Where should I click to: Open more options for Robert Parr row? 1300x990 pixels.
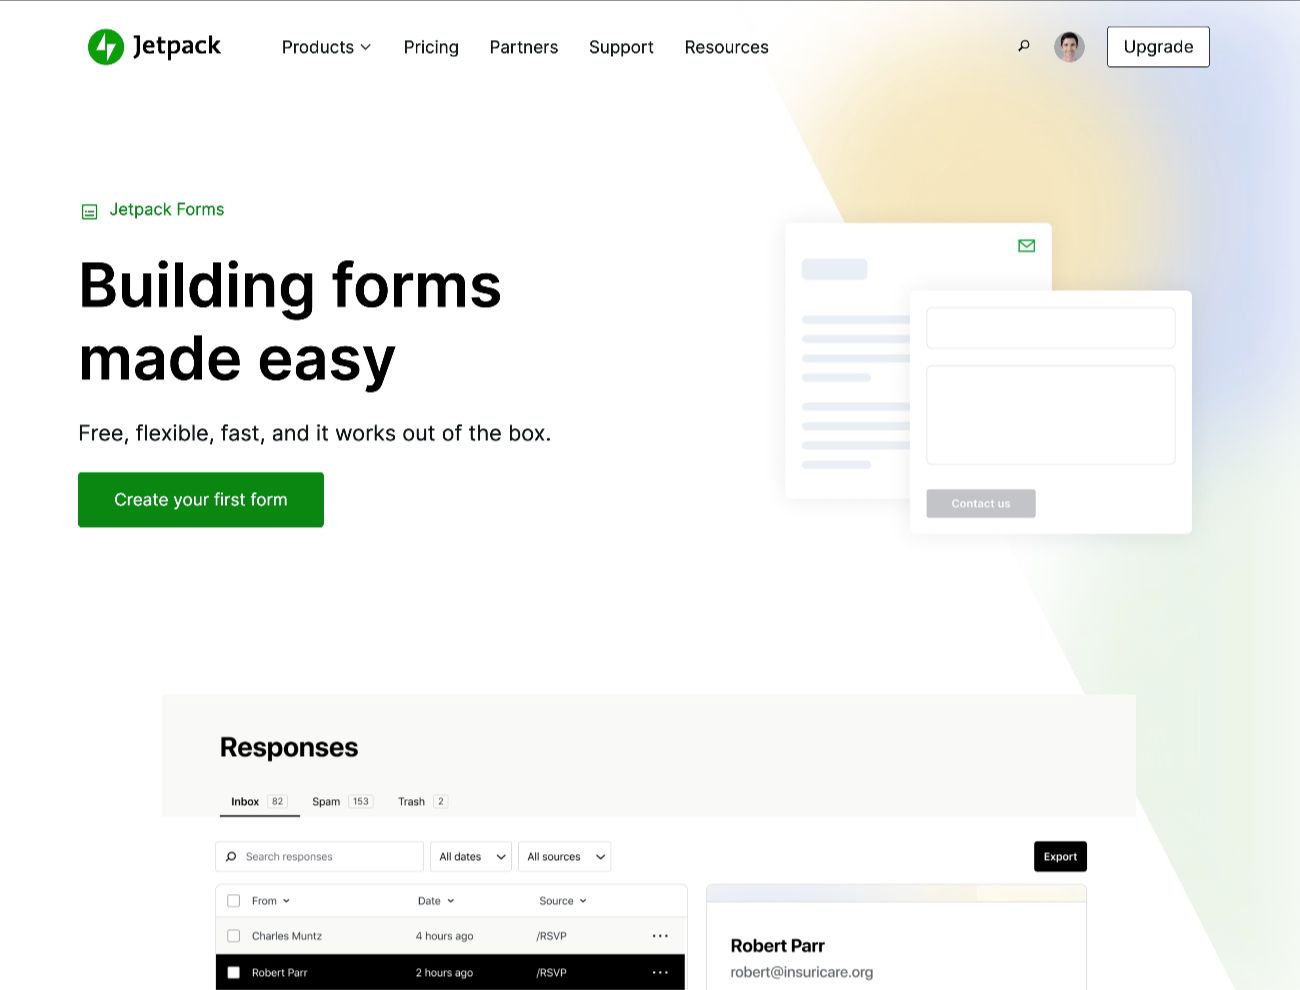coord(660,972)
